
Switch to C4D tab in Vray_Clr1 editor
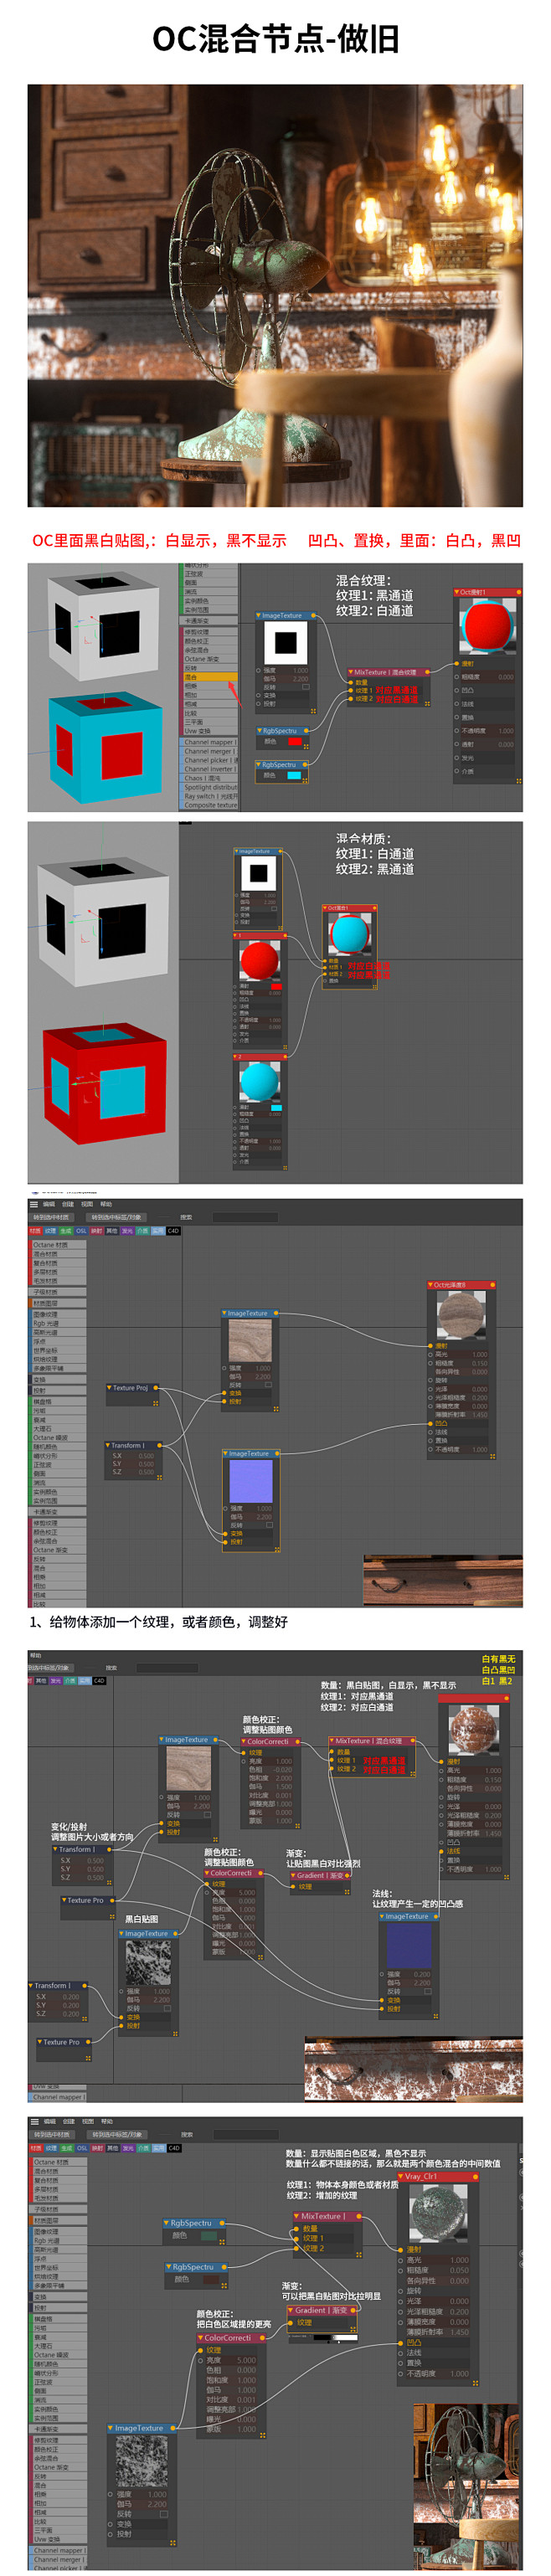tap(174, 2148)
